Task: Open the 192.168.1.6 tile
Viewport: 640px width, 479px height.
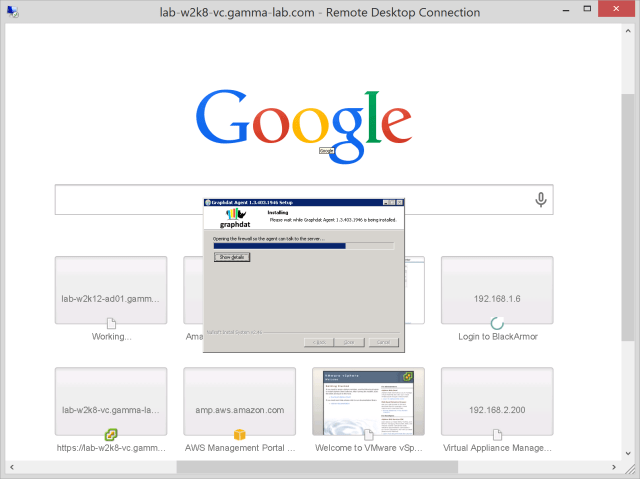Action: (497, 290)
